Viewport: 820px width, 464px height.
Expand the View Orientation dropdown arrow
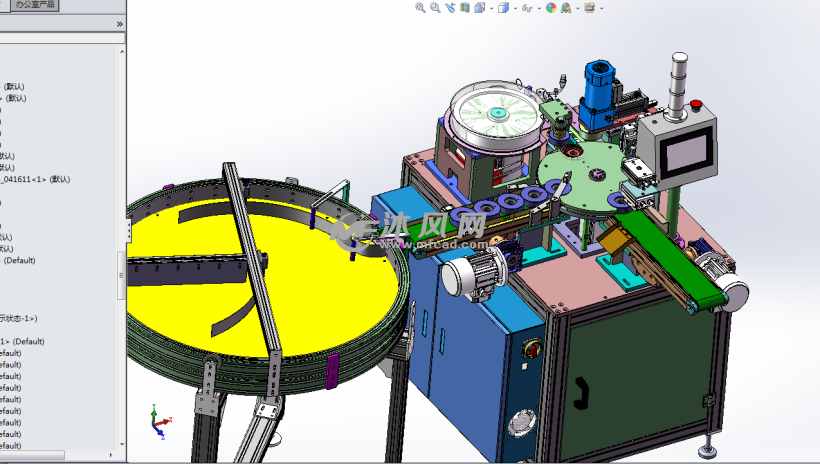pos(491,8)
